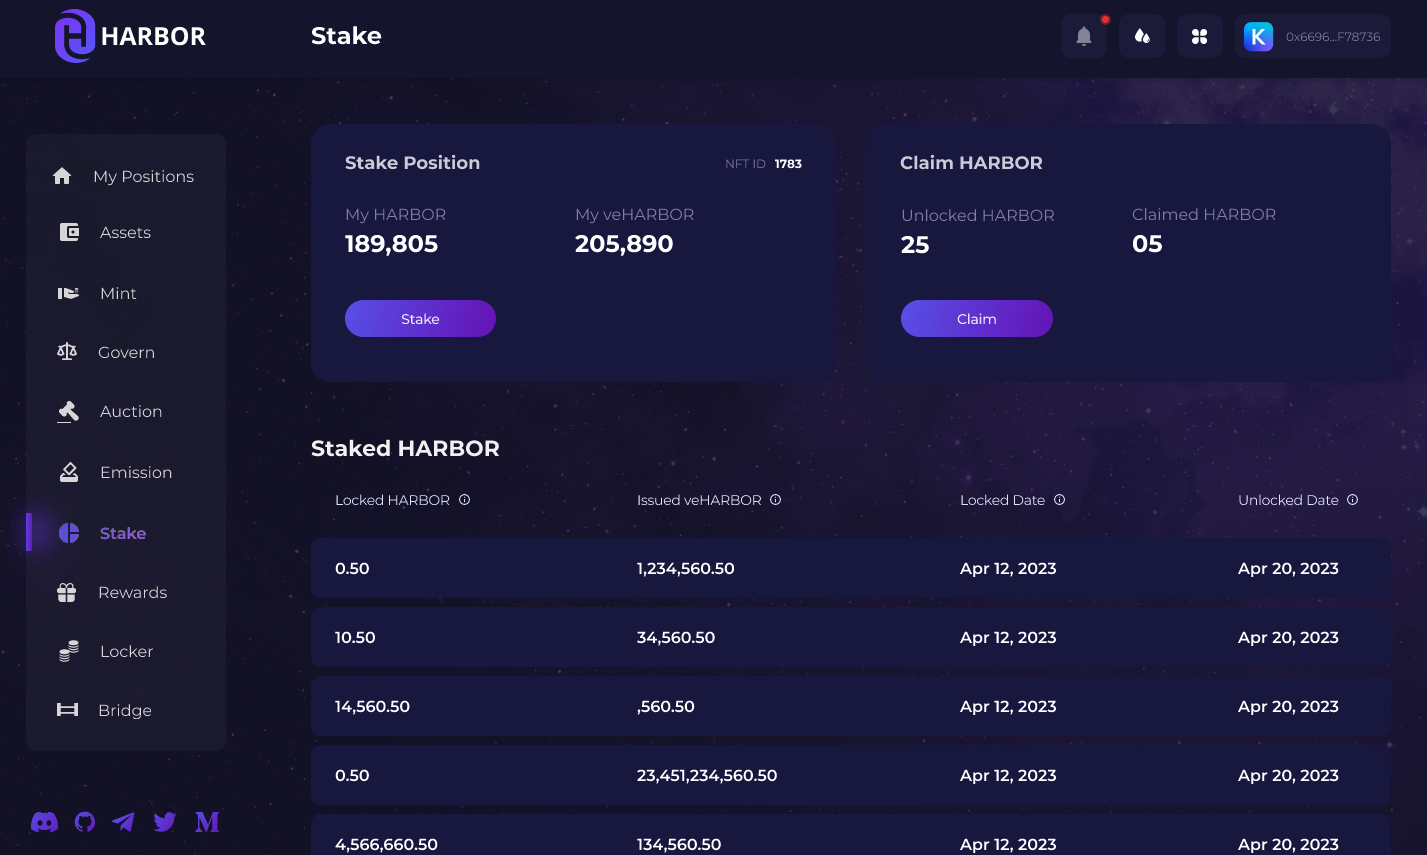Click the Keplr wallet icon in header
Screen dimensions: 1427x855
pos(1258,36)
